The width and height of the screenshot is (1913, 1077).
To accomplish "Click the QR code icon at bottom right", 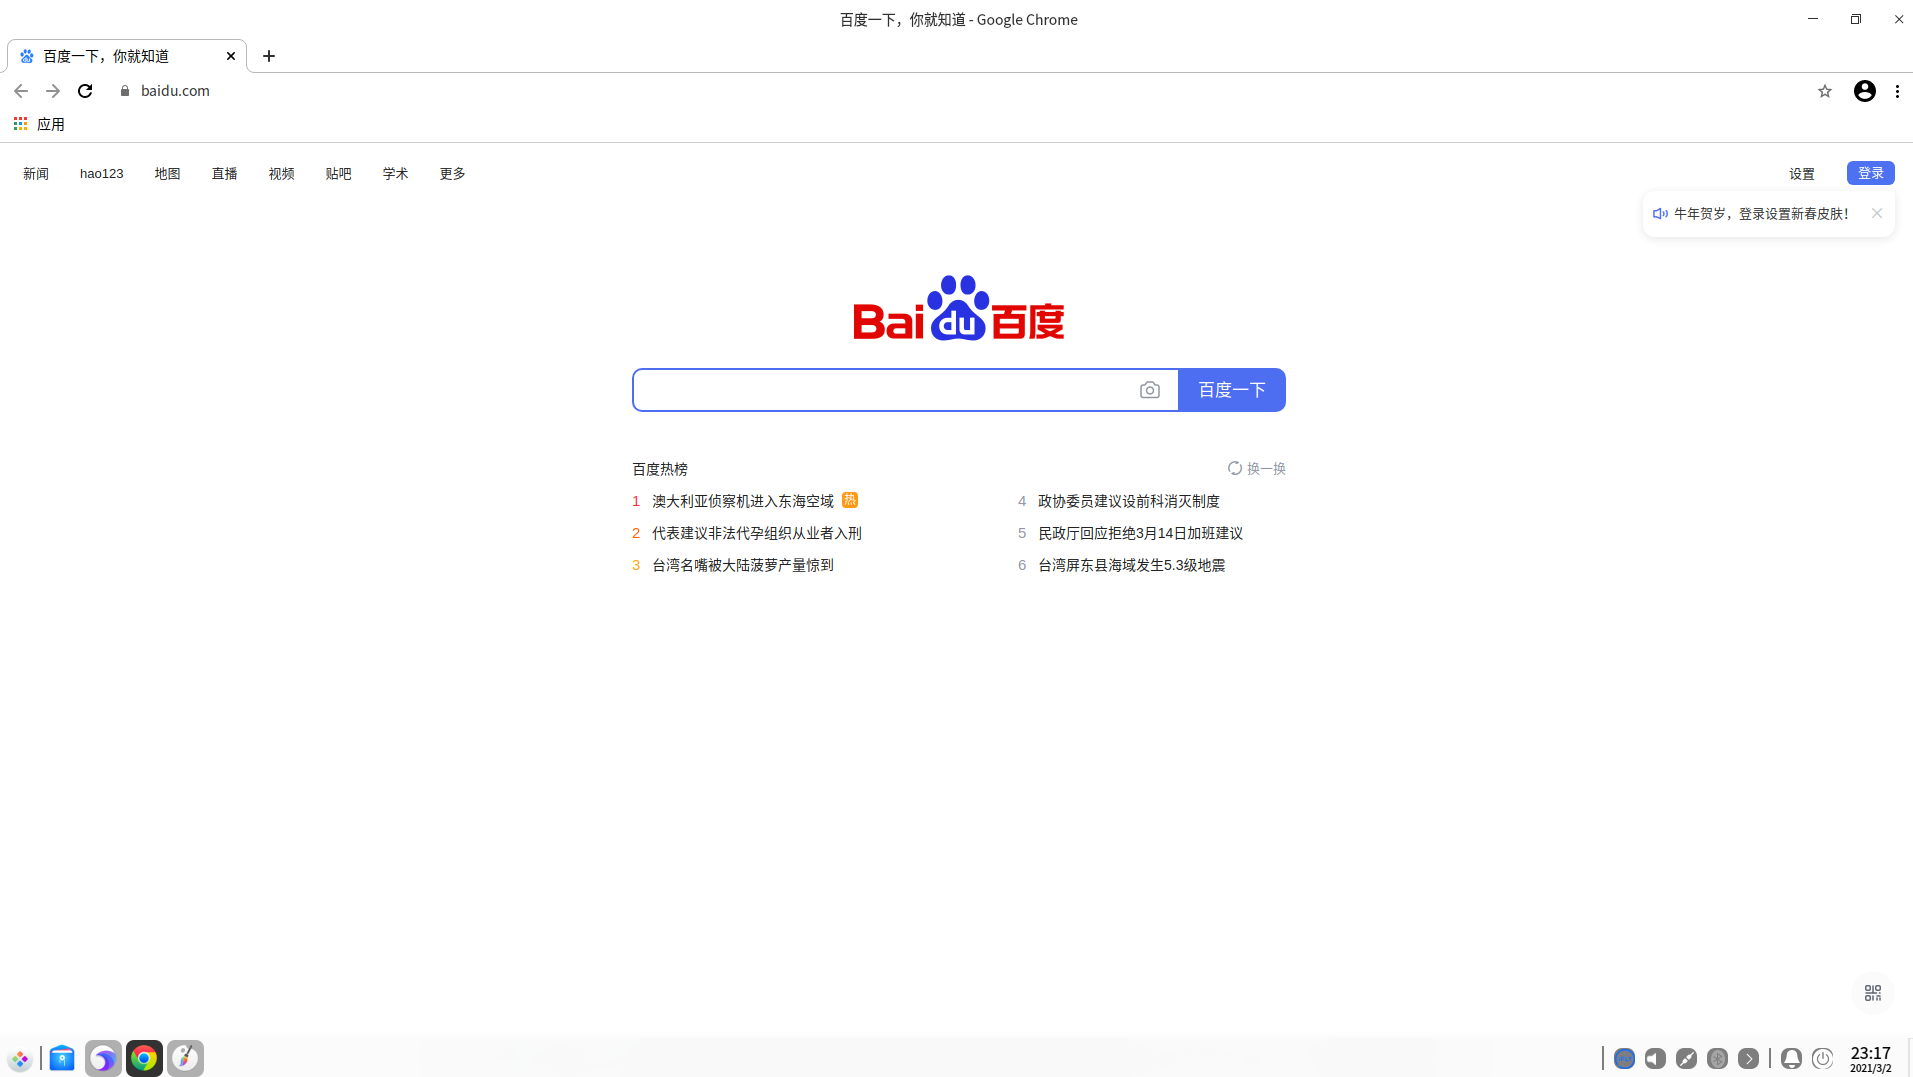I will 1873,993.
